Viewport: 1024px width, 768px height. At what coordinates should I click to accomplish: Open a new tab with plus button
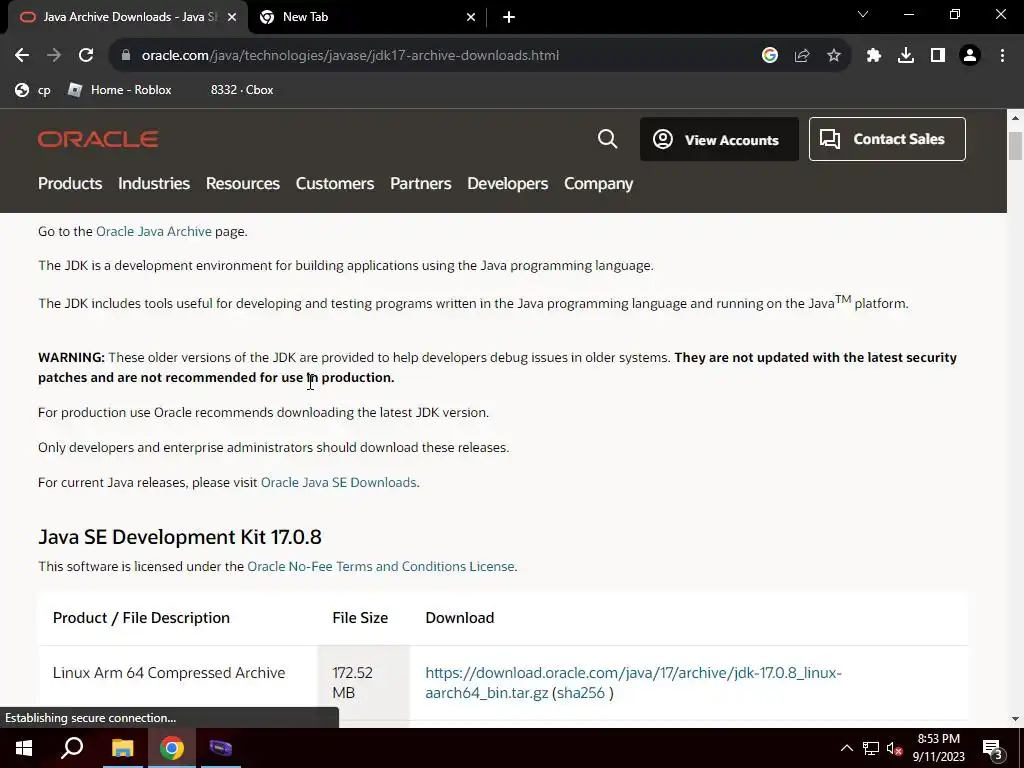(509, 17)
